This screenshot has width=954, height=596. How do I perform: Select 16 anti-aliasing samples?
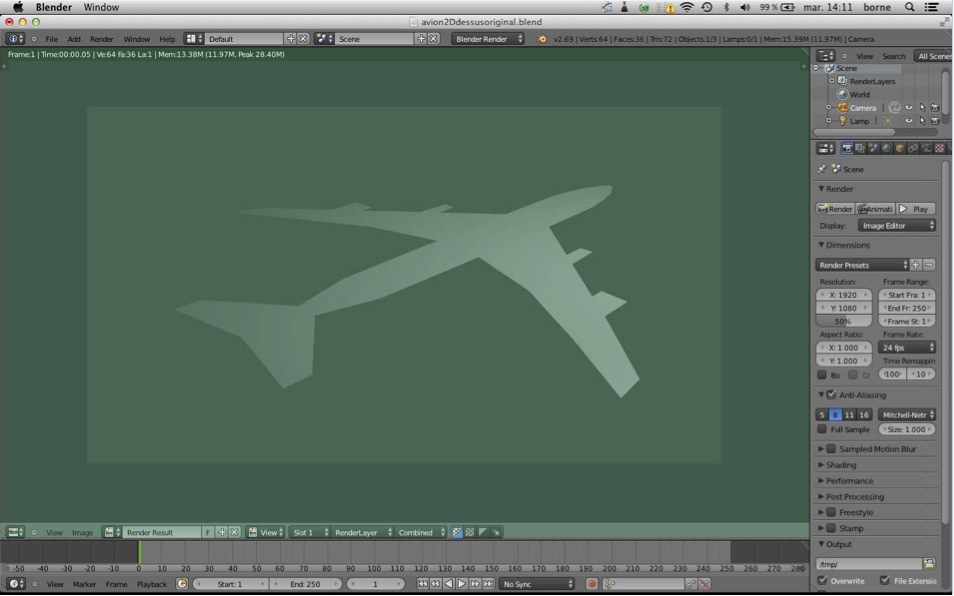pos(864,414)
